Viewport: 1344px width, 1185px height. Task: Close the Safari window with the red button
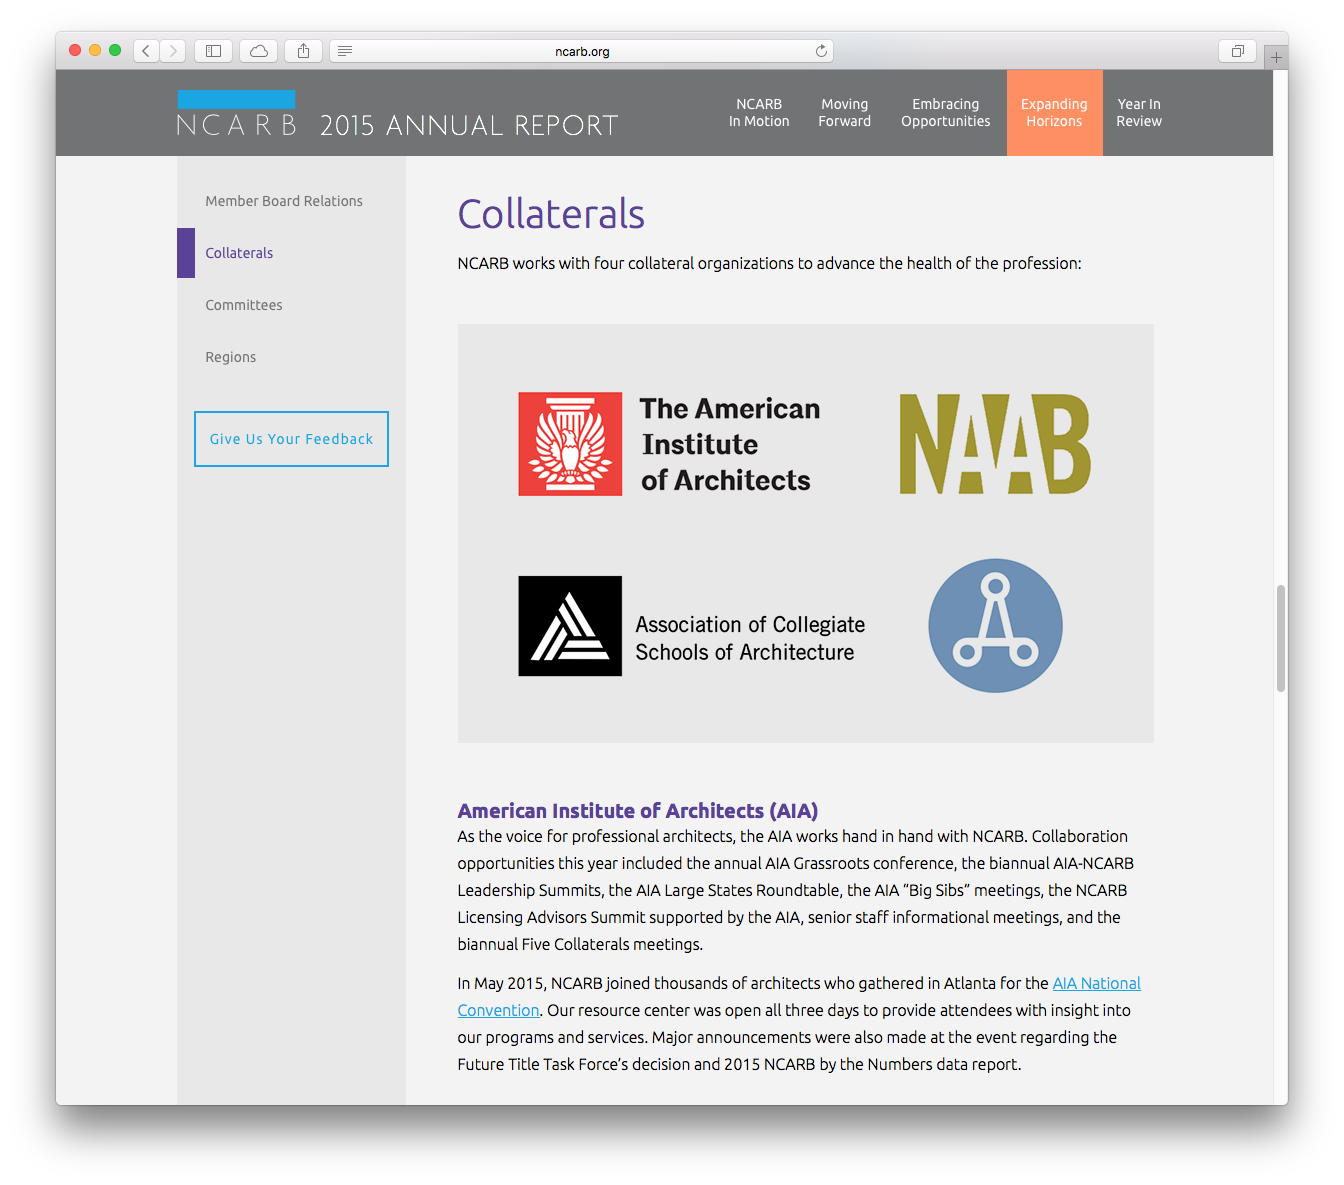click(x=75, y=50)
